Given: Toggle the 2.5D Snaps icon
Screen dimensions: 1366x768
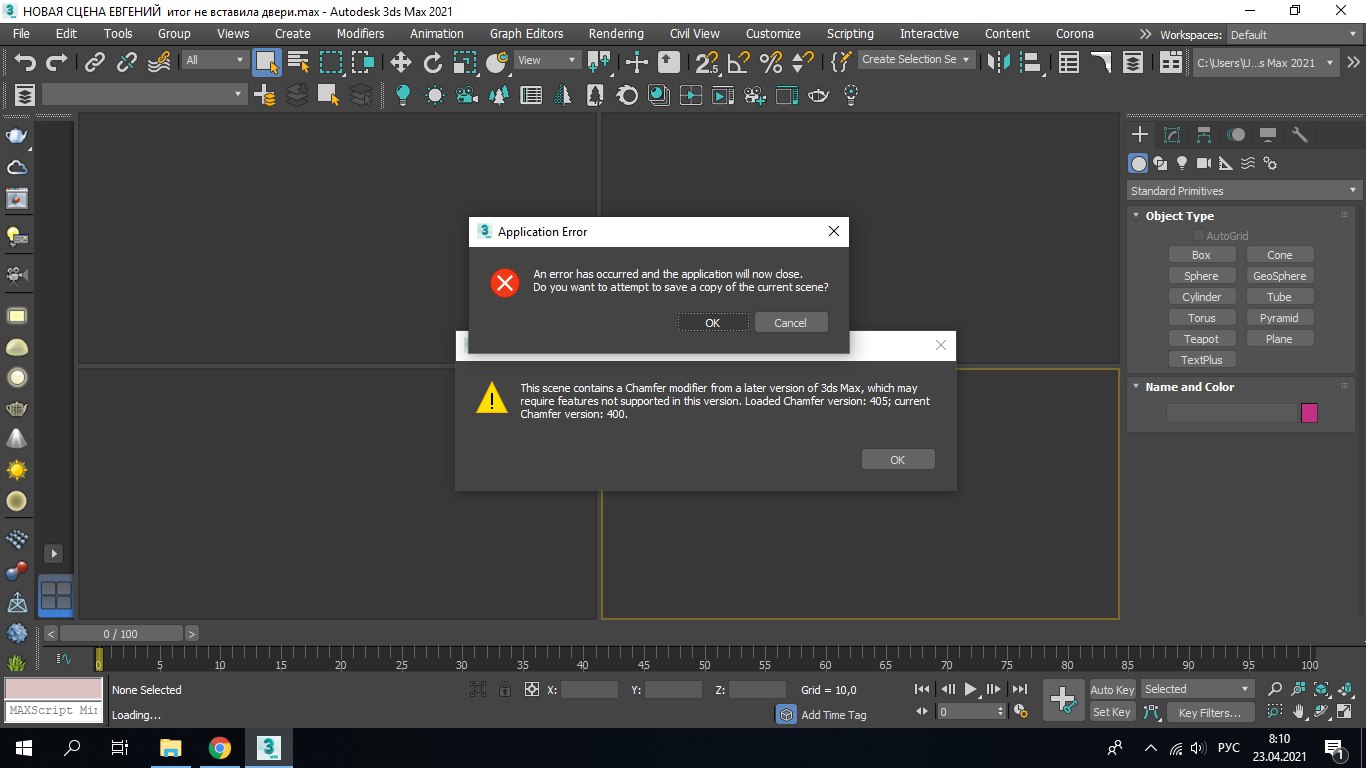Looking at the screenshot, I should 707,62.
